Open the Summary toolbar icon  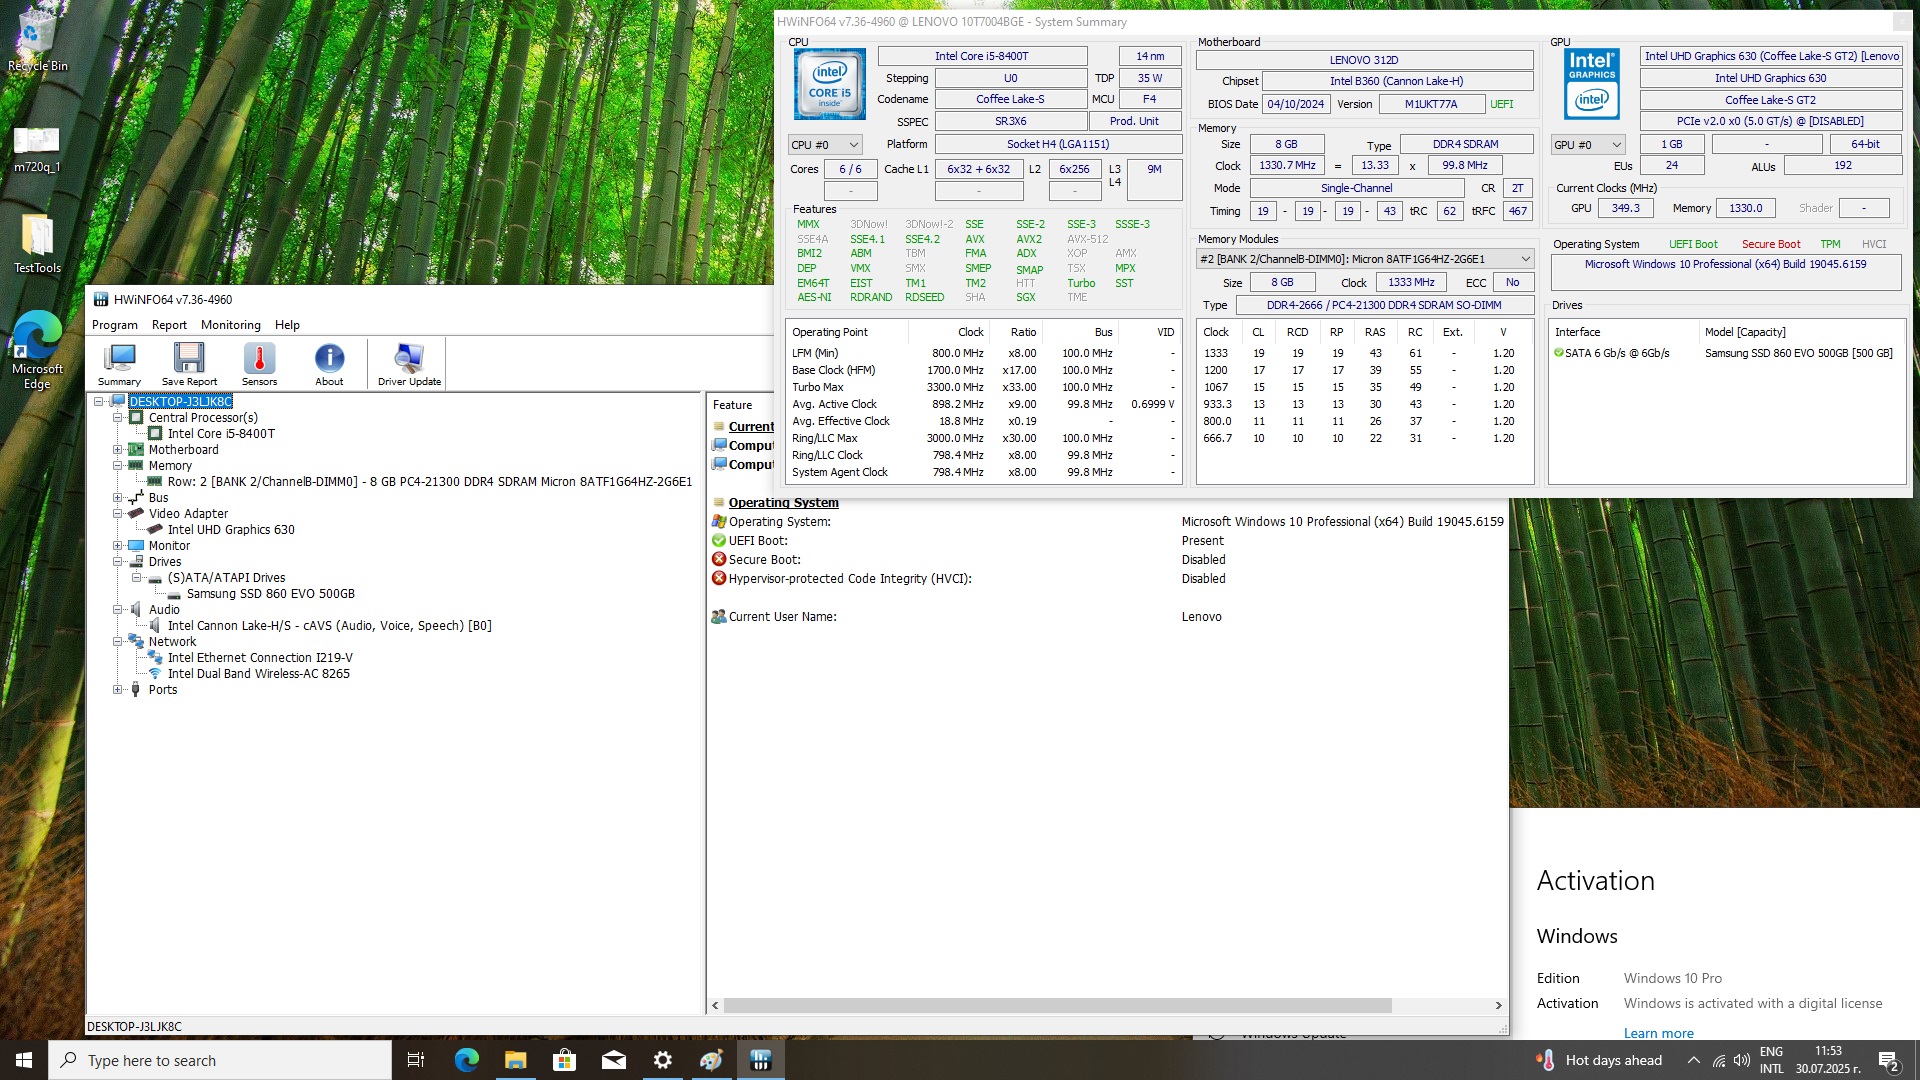coord(120,364)
